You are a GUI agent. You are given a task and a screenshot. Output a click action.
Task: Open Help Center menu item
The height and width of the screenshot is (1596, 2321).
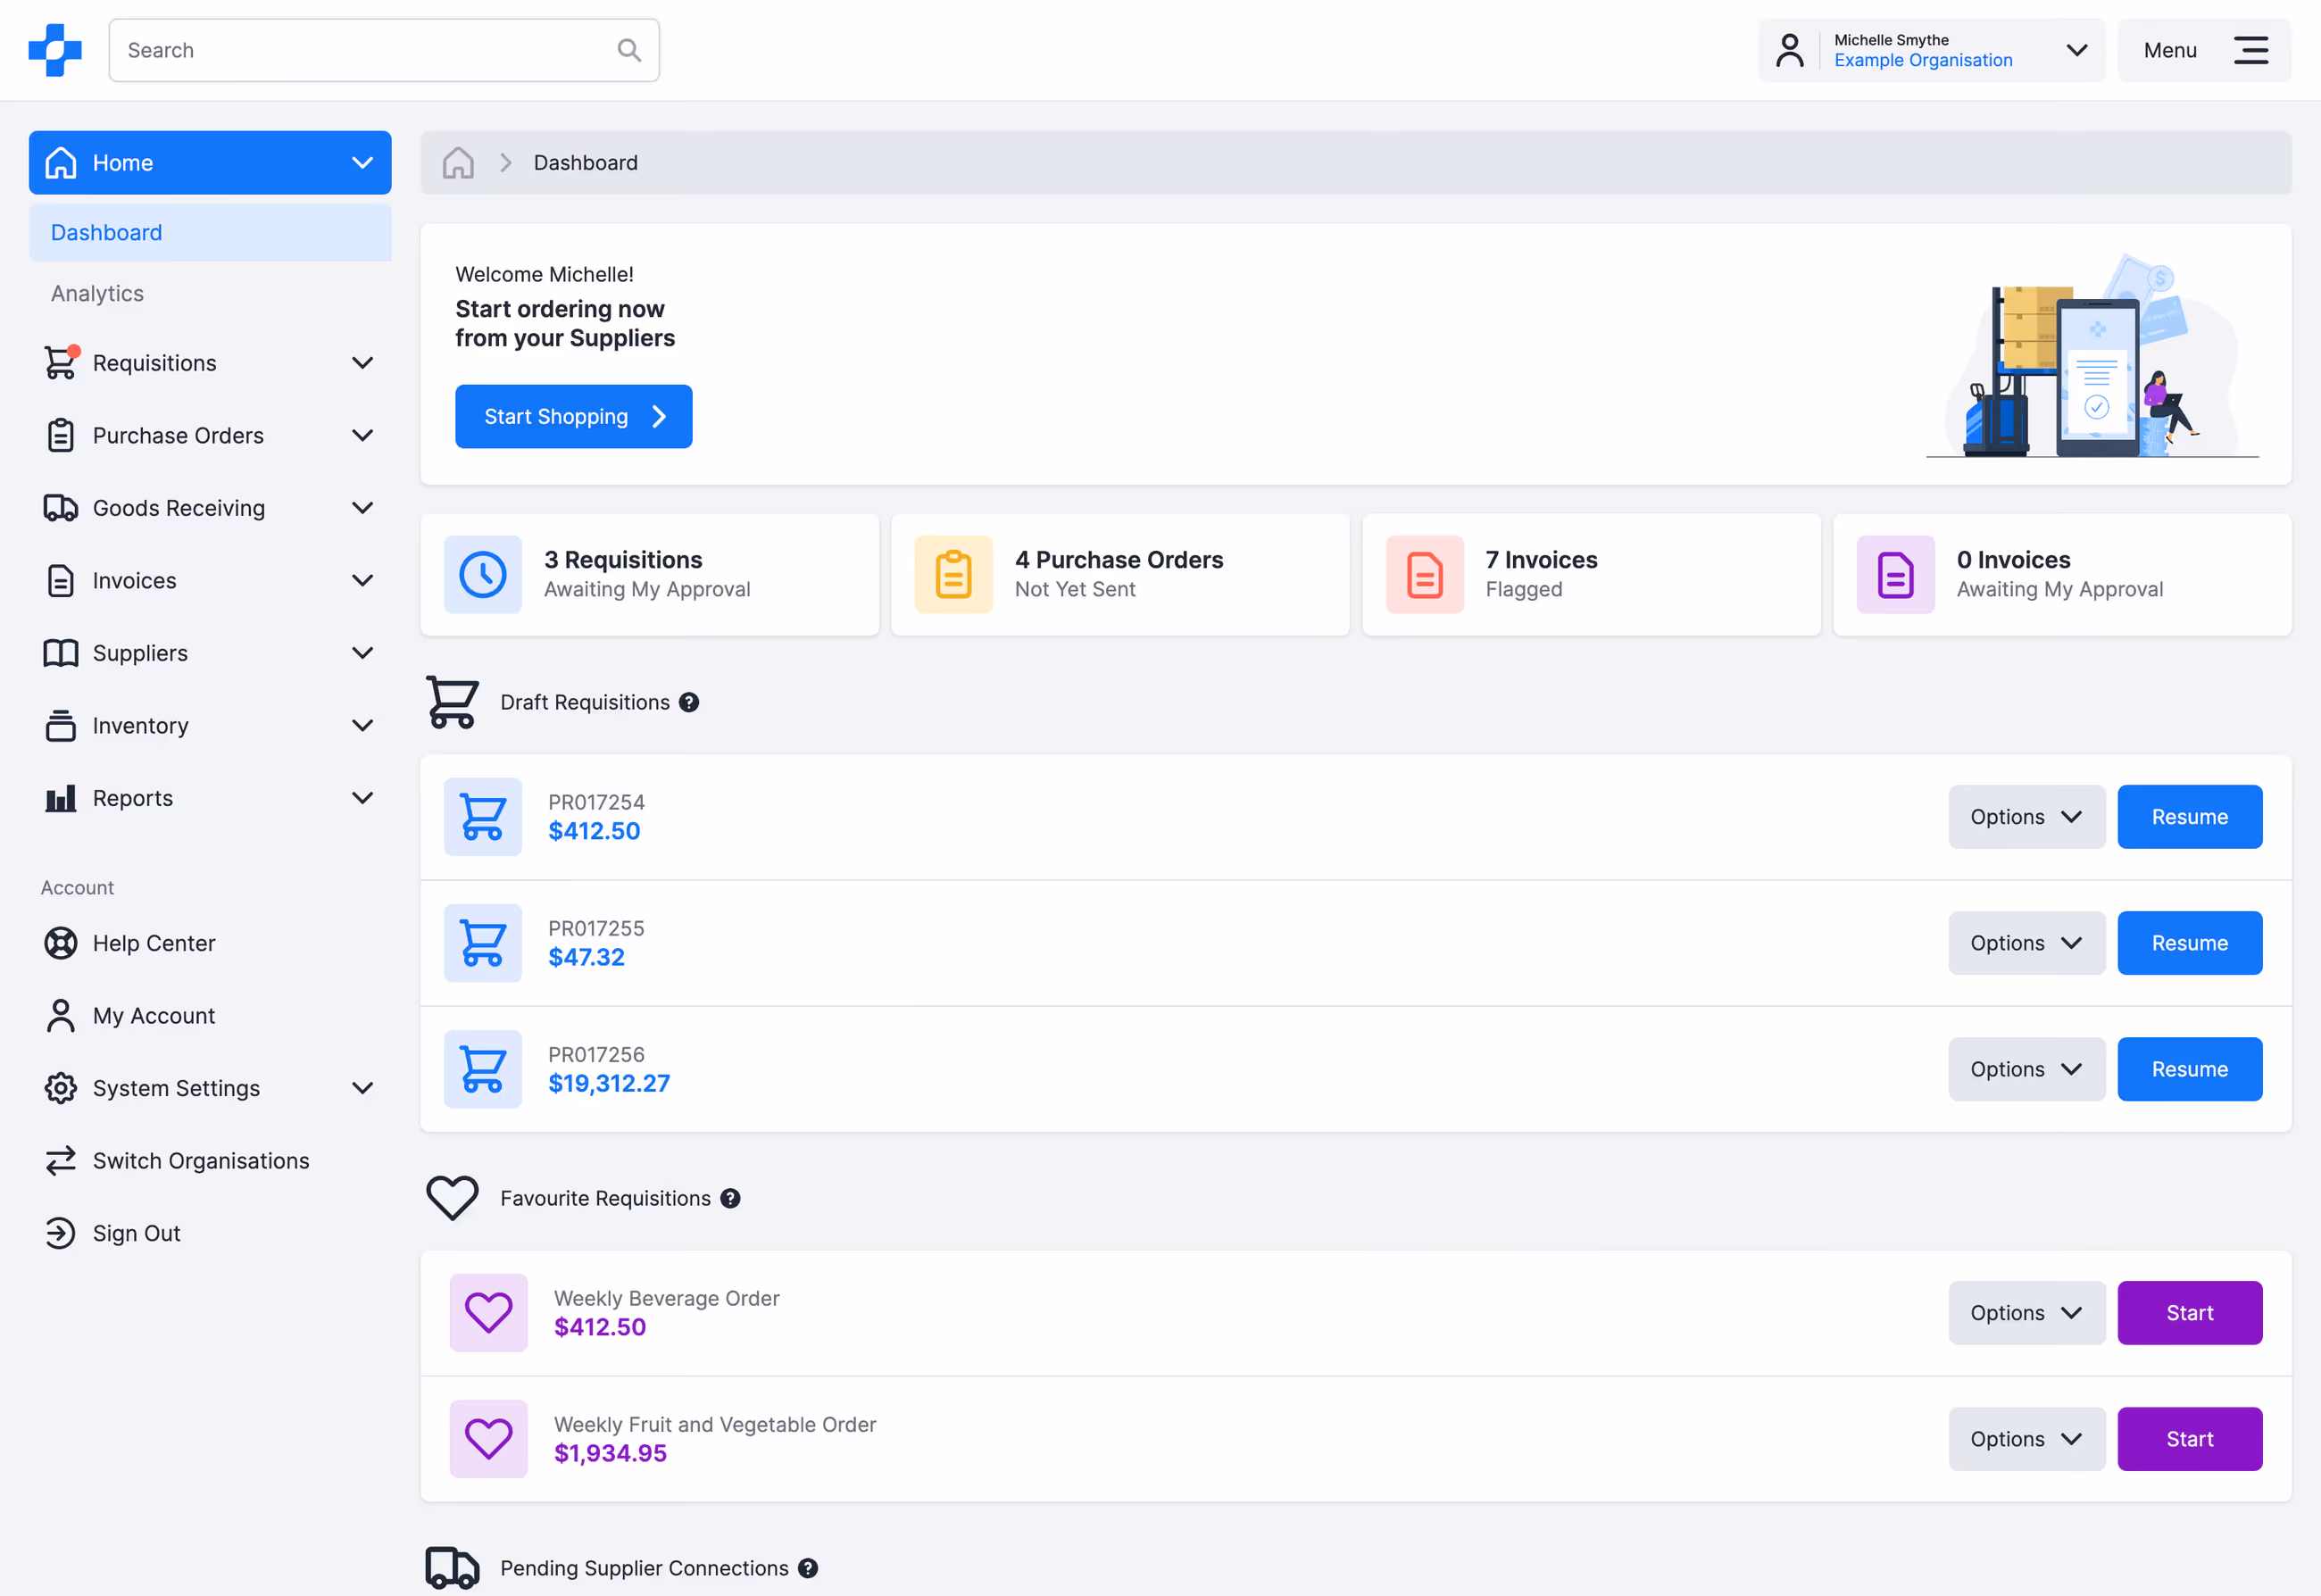(x=153, y=943)
